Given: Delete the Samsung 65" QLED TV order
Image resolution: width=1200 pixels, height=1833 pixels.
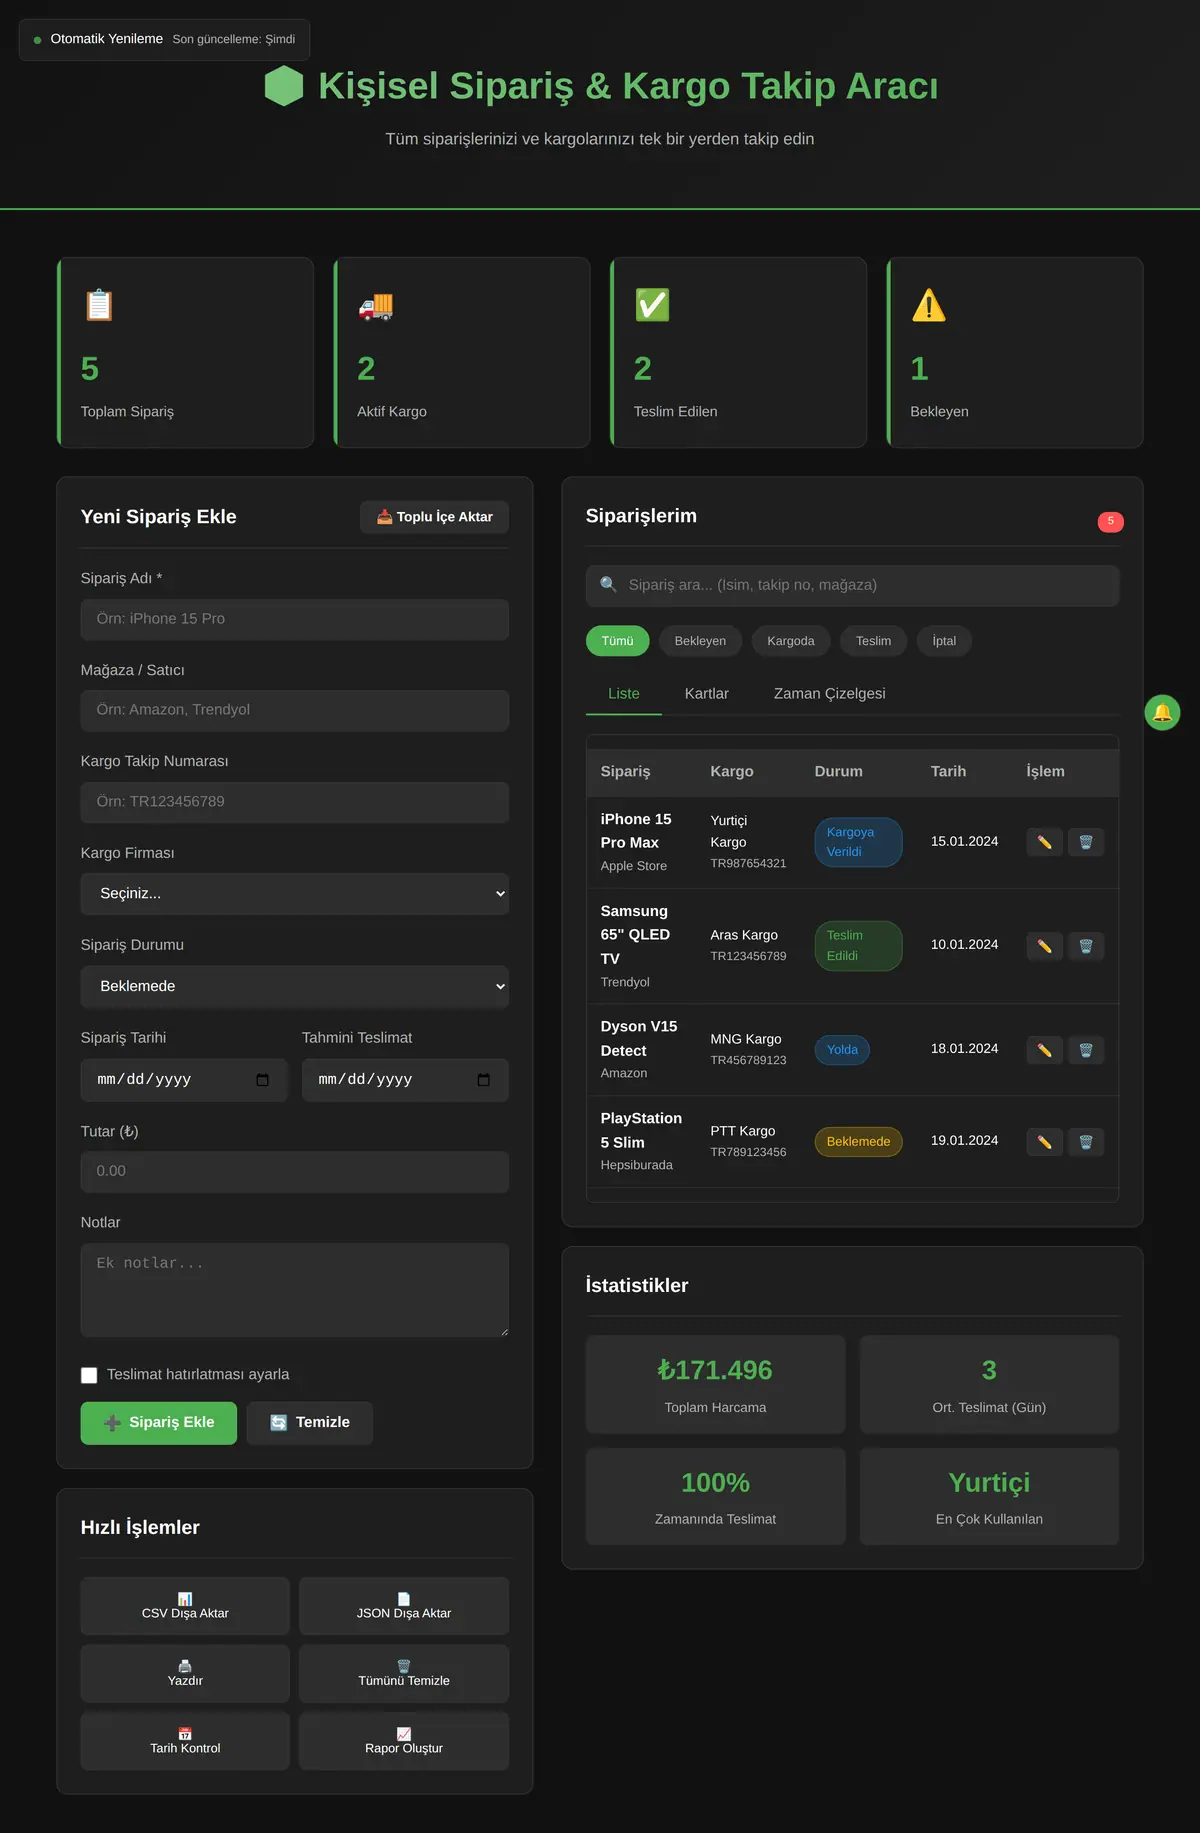Looking at the screenshot, I should (1086, 946).
